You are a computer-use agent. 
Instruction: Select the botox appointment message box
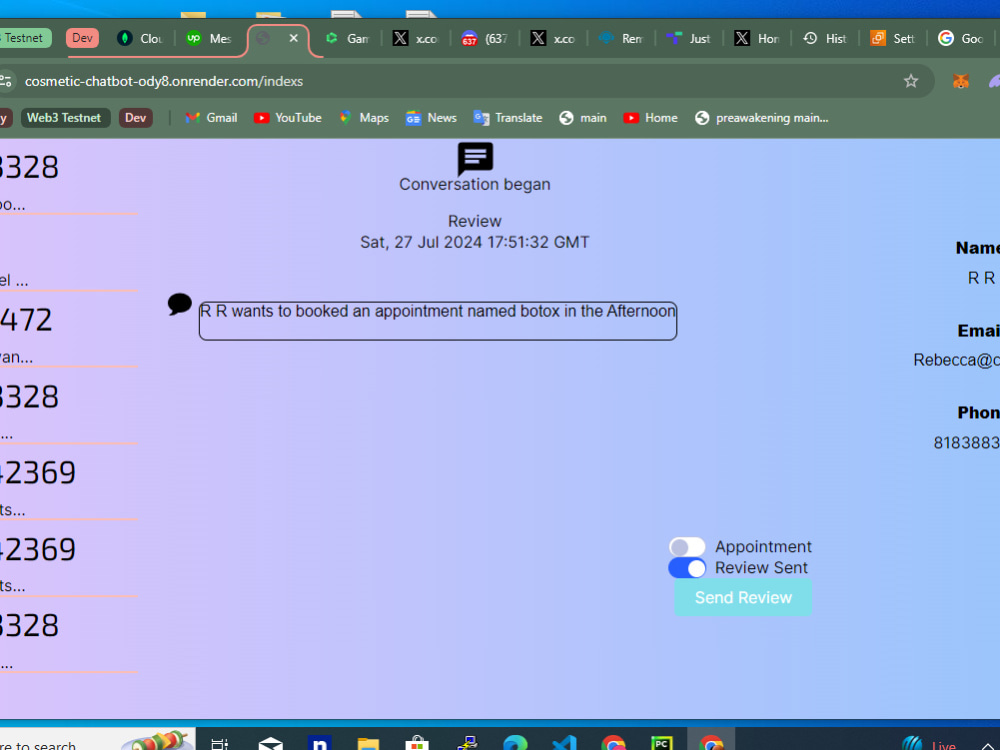(x=438, y=321)
